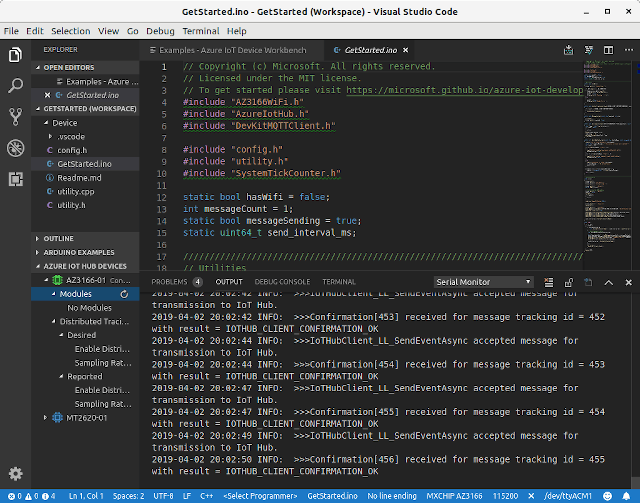Switch to Examples - Azure IoT Device Workbench tab

(232, 50)
